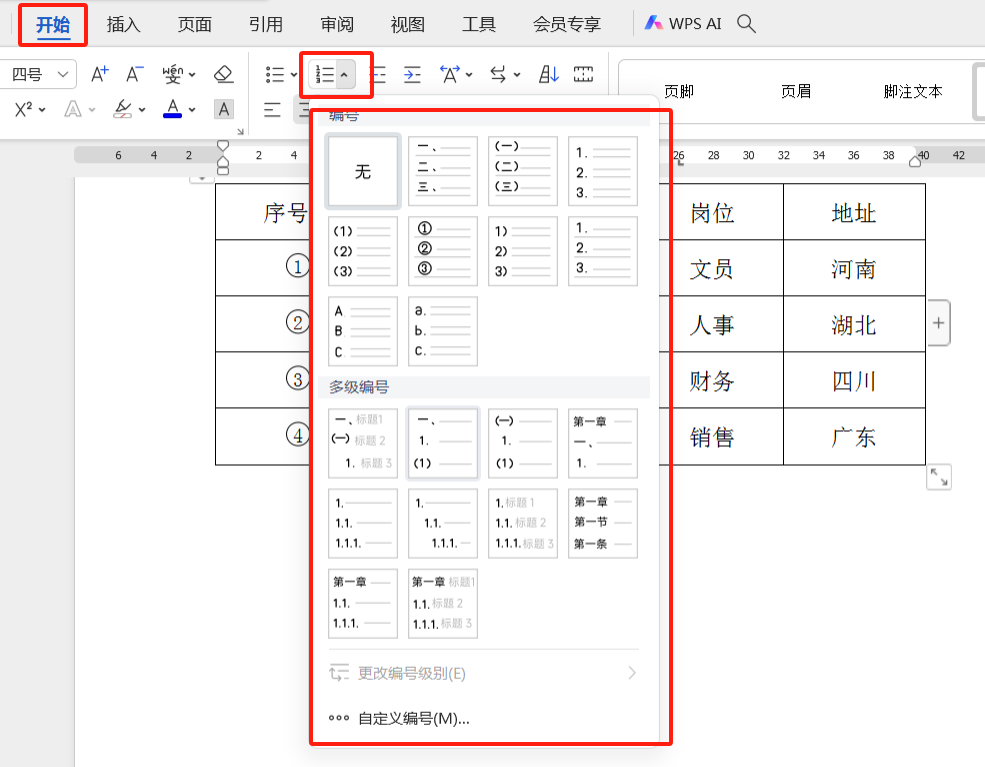
Task: Select the circled ①②③ numbering style
Action: pyautogui.click(x=443, y=251)
